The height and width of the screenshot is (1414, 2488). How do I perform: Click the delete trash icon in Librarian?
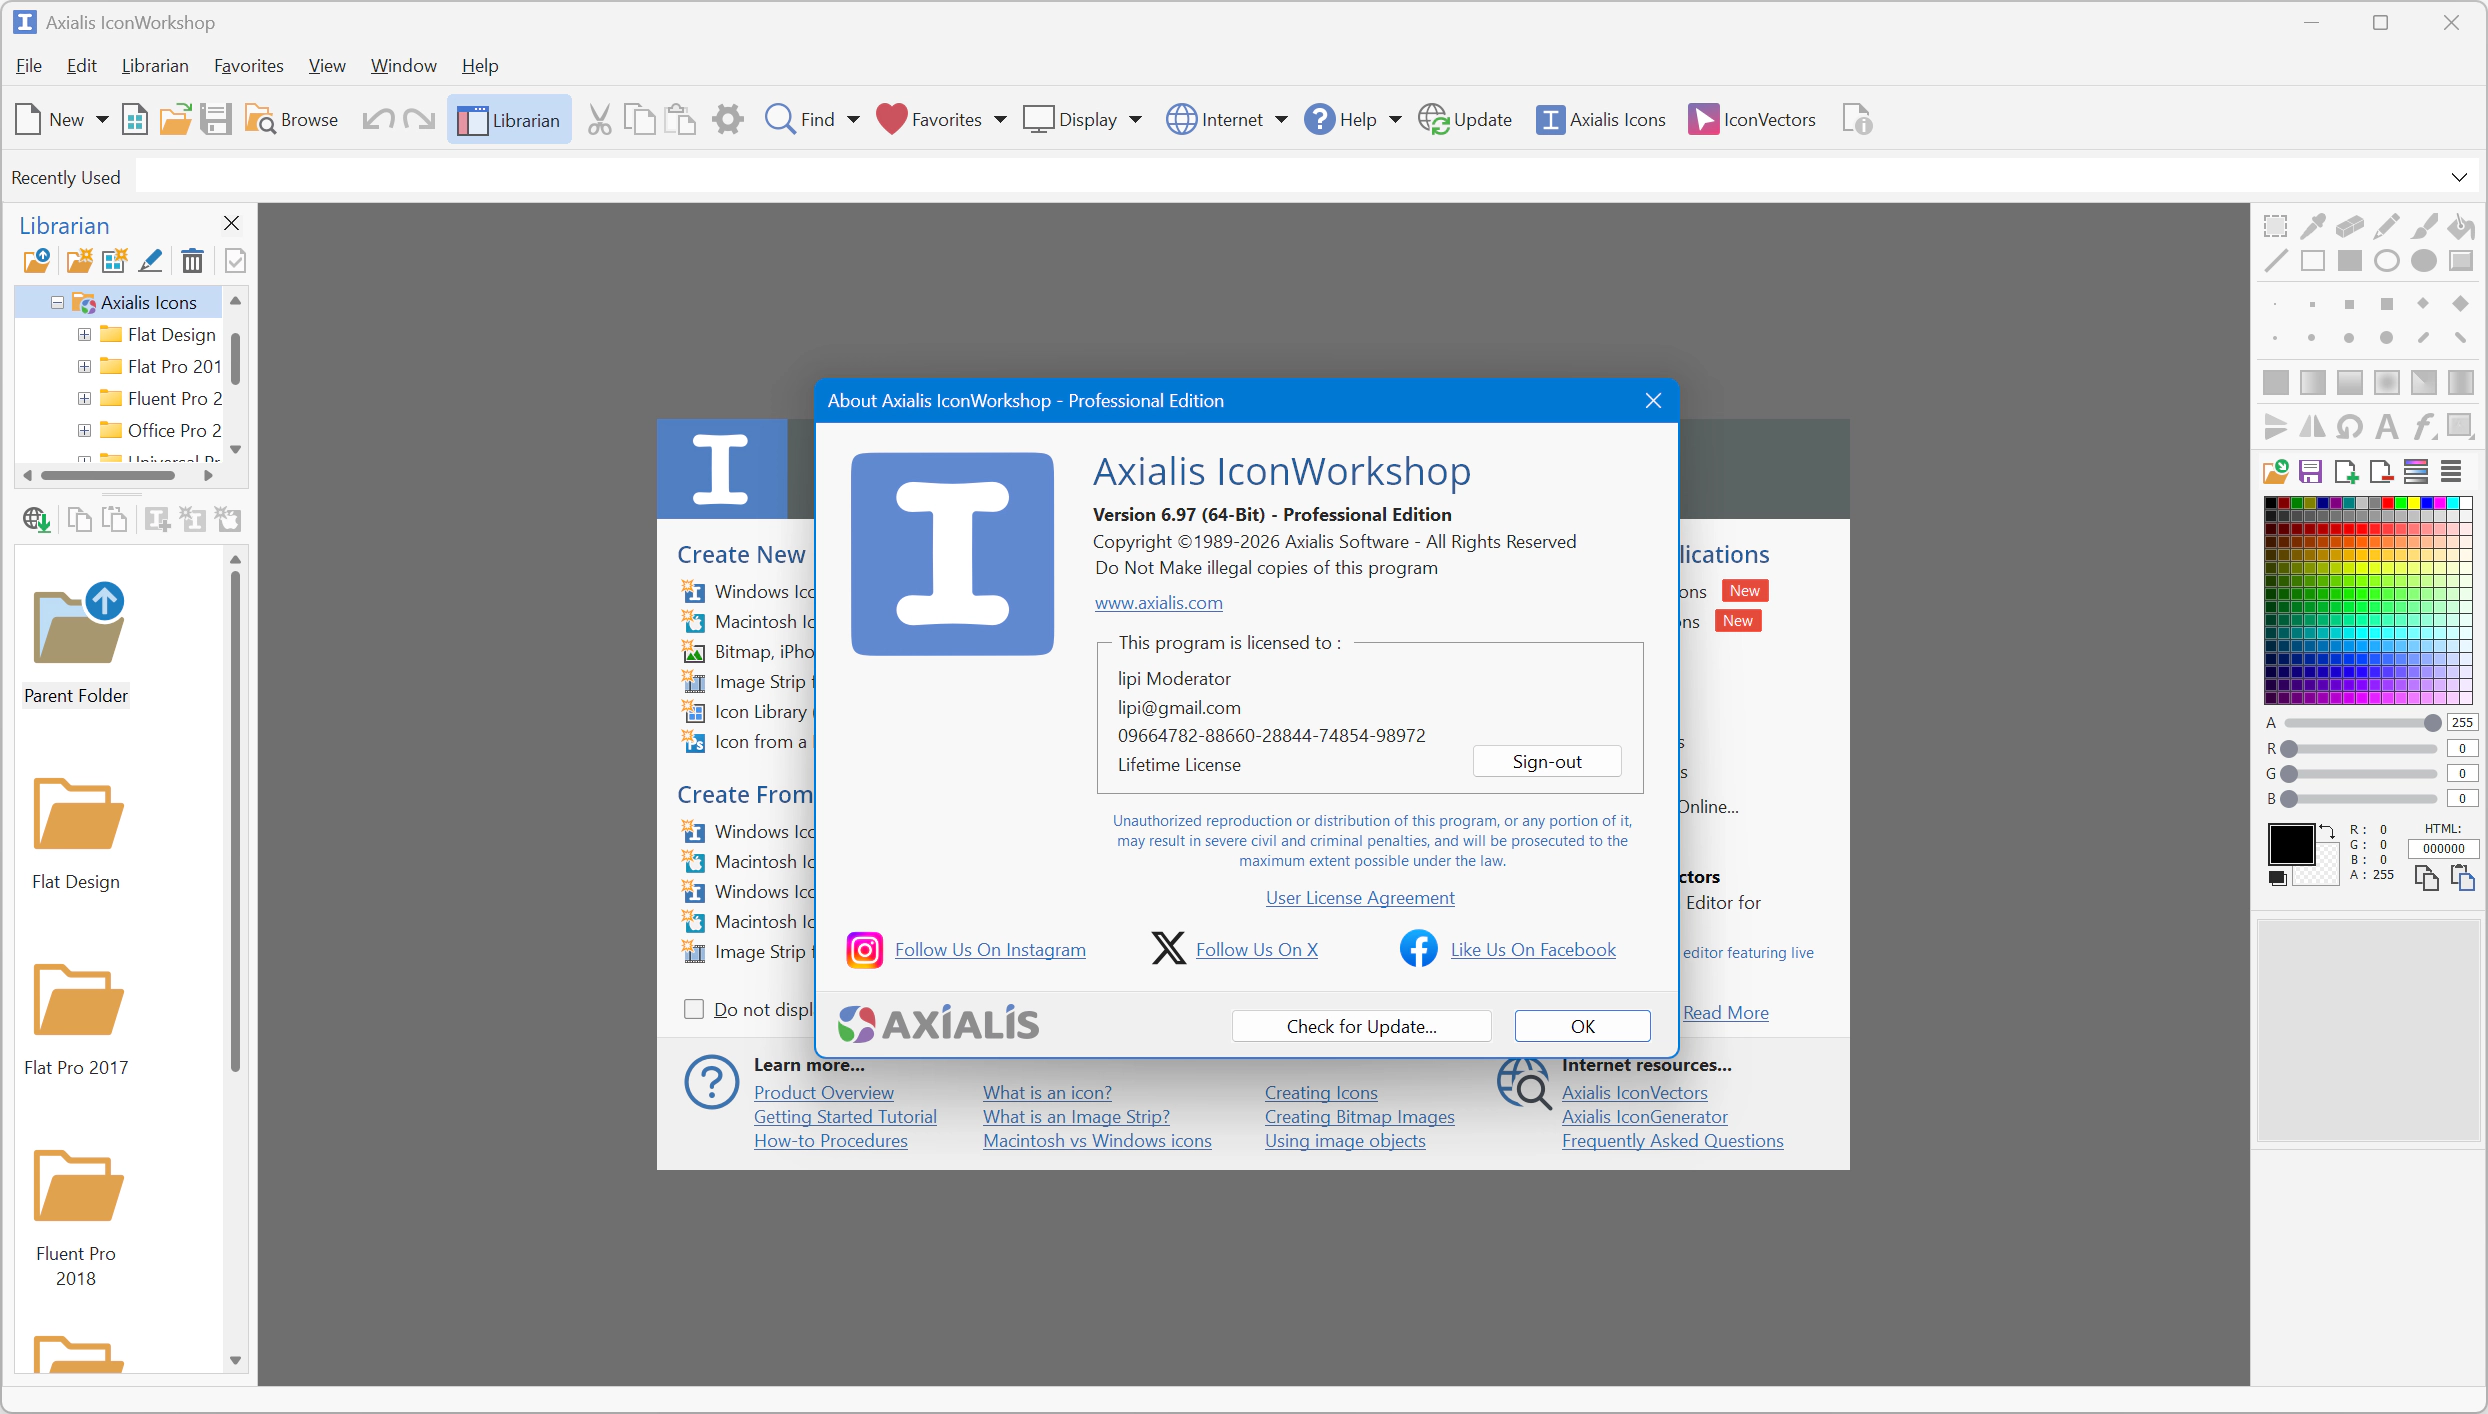[x=192, y=262]
